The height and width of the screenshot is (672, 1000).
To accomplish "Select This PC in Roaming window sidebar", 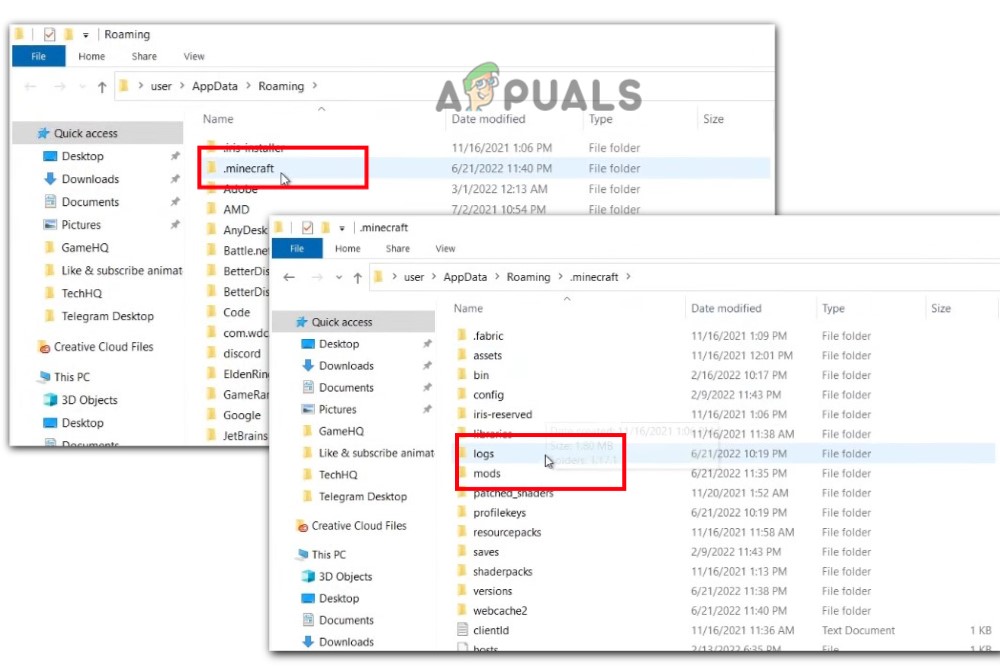I will pos(71,377).
